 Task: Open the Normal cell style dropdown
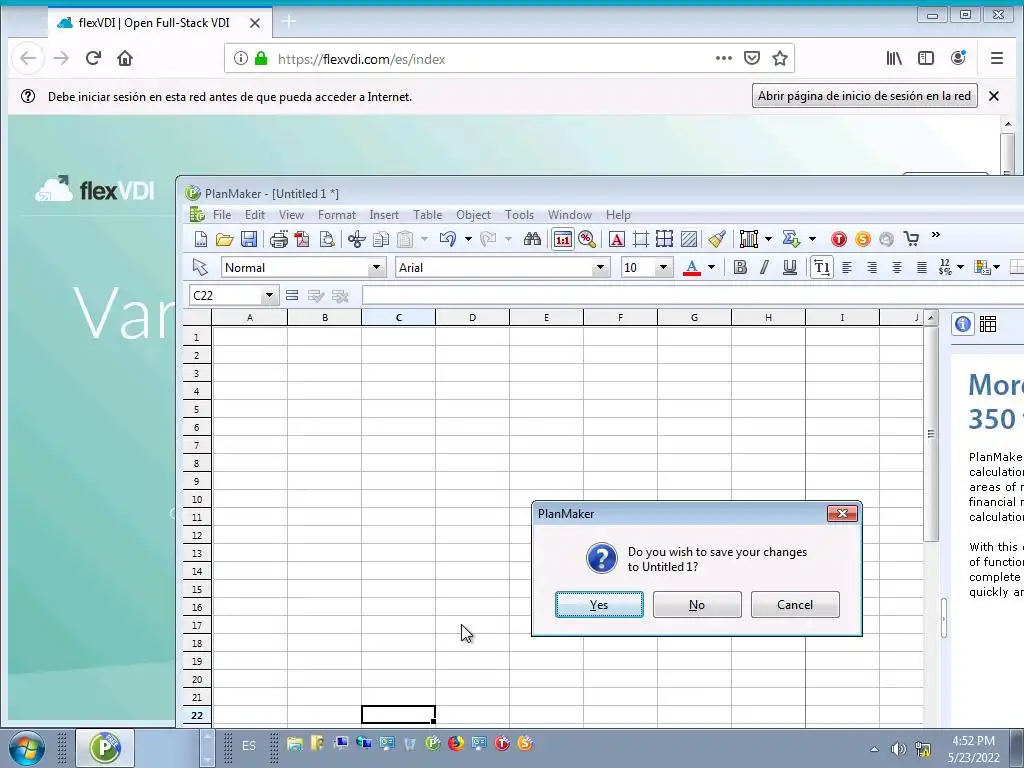click(x=376, y=268)
